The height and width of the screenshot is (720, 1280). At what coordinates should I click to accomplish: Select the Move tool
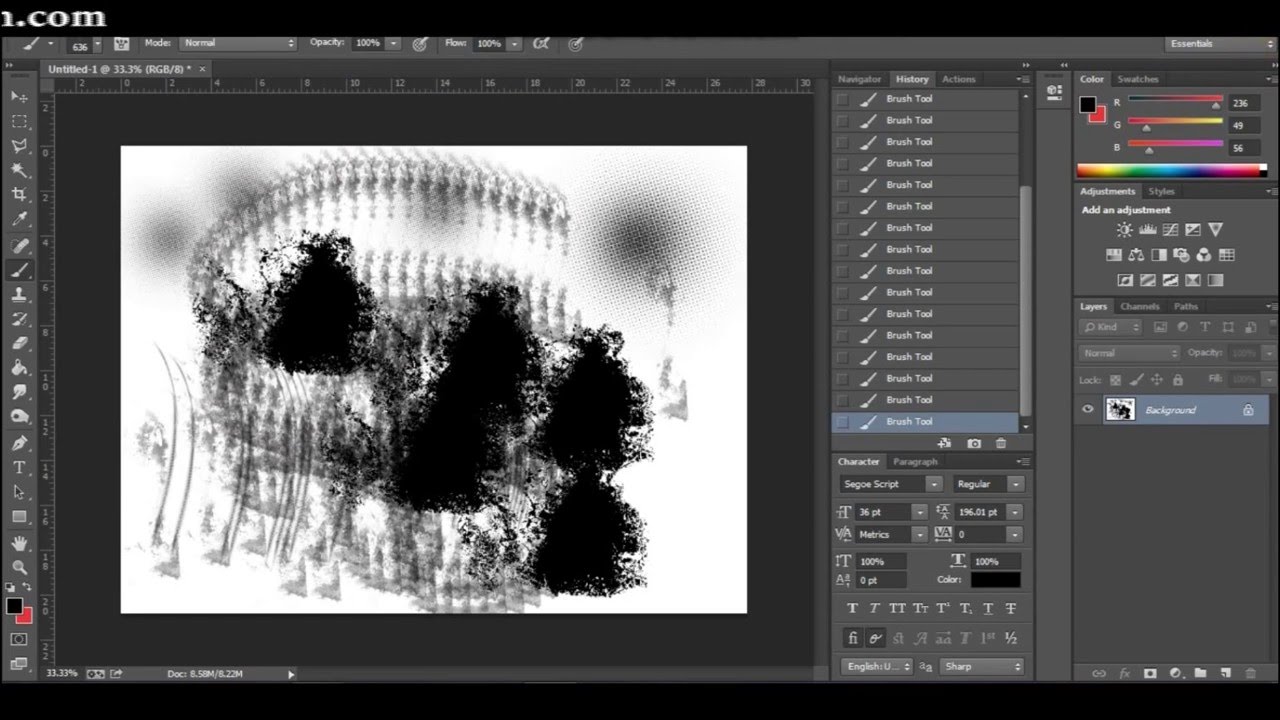[19, 96]
